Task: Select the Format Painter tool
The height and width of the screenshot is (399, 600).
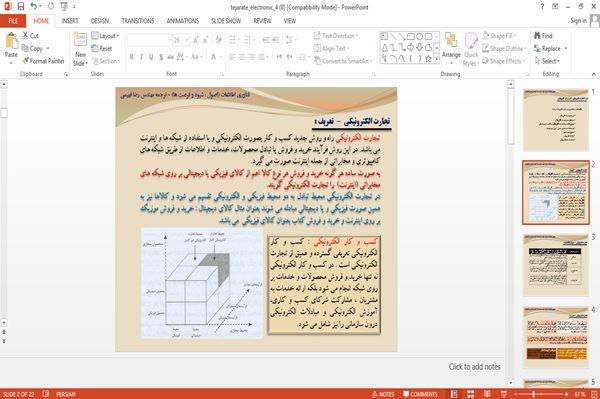Action: pos(43,61)
